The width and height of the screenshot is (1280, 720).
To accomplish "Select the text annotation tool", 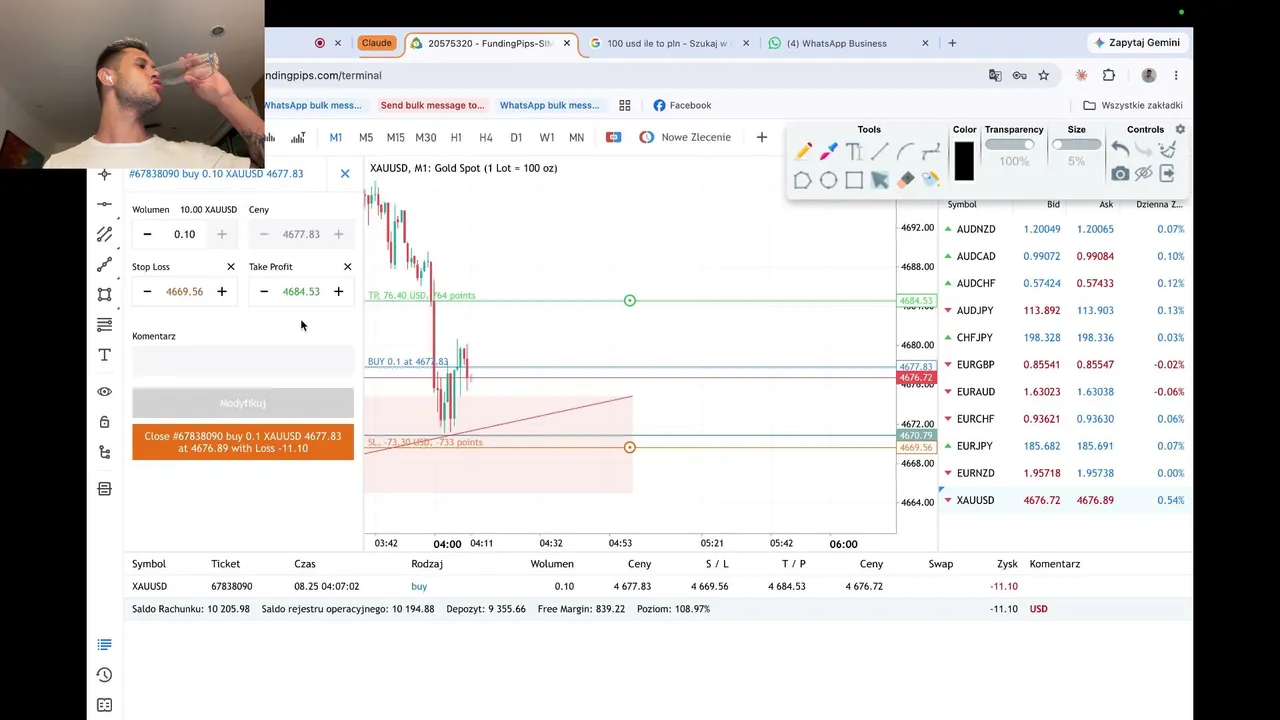I will 854,152.
